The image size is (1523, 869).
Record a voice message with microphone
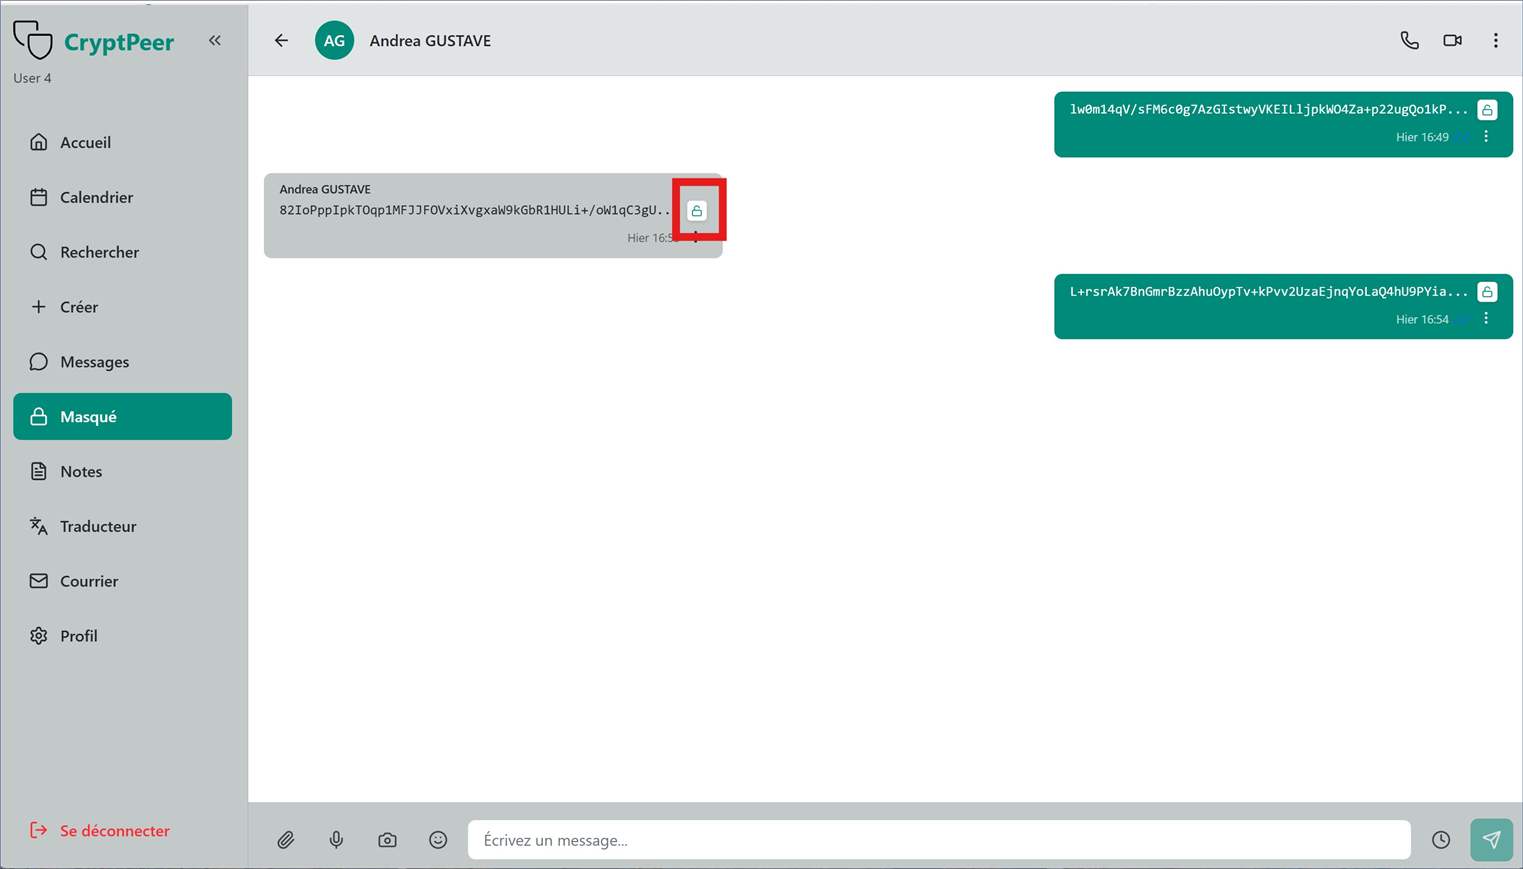(337, 840)
